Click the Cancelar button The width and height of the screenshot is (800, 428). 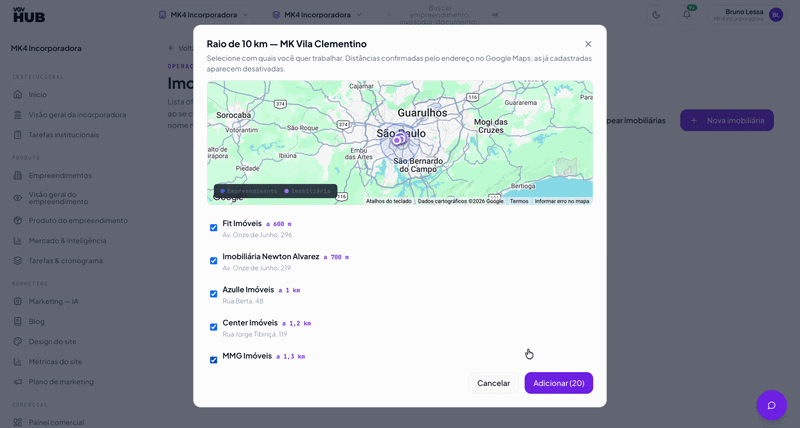493,383
